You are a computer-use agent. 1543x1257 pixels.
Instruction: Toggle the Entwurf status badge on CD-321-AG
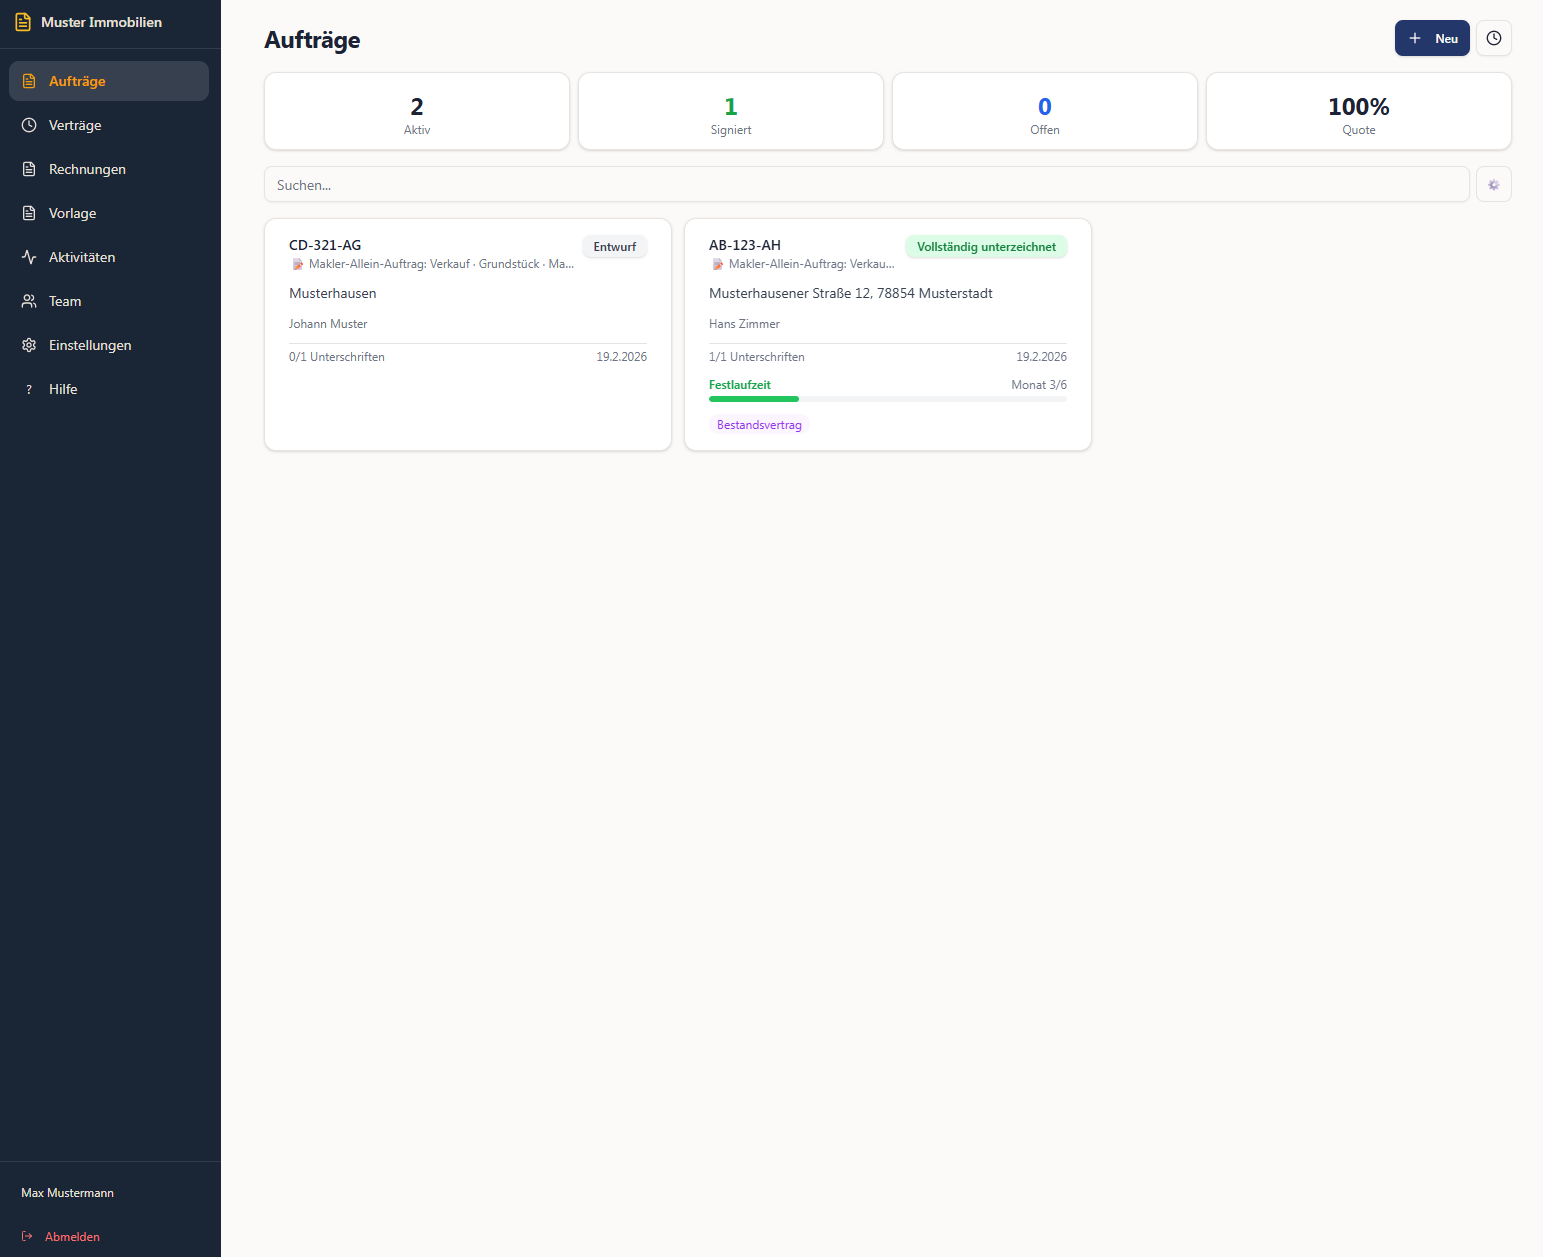click(x=614, y=246)
